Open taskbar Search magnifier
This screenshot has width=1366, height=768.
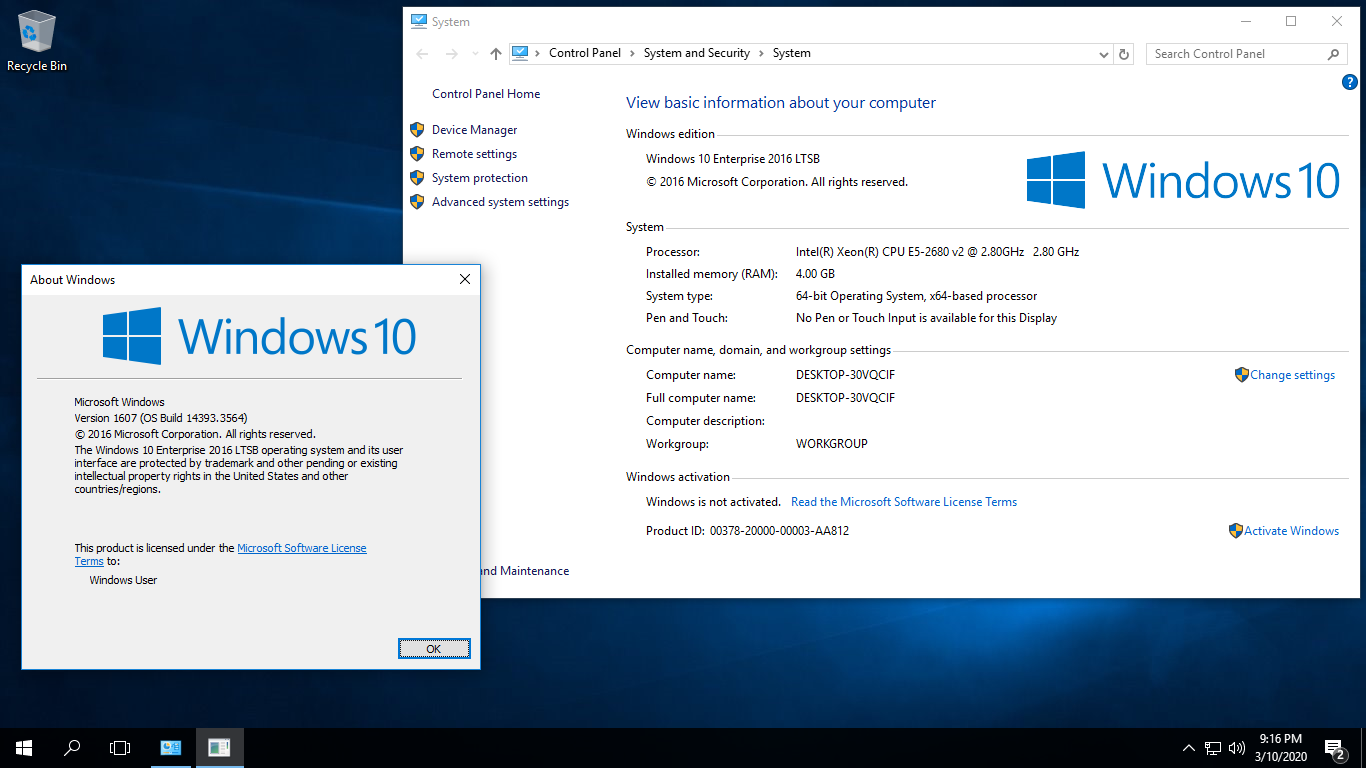(x=72, y=748)
